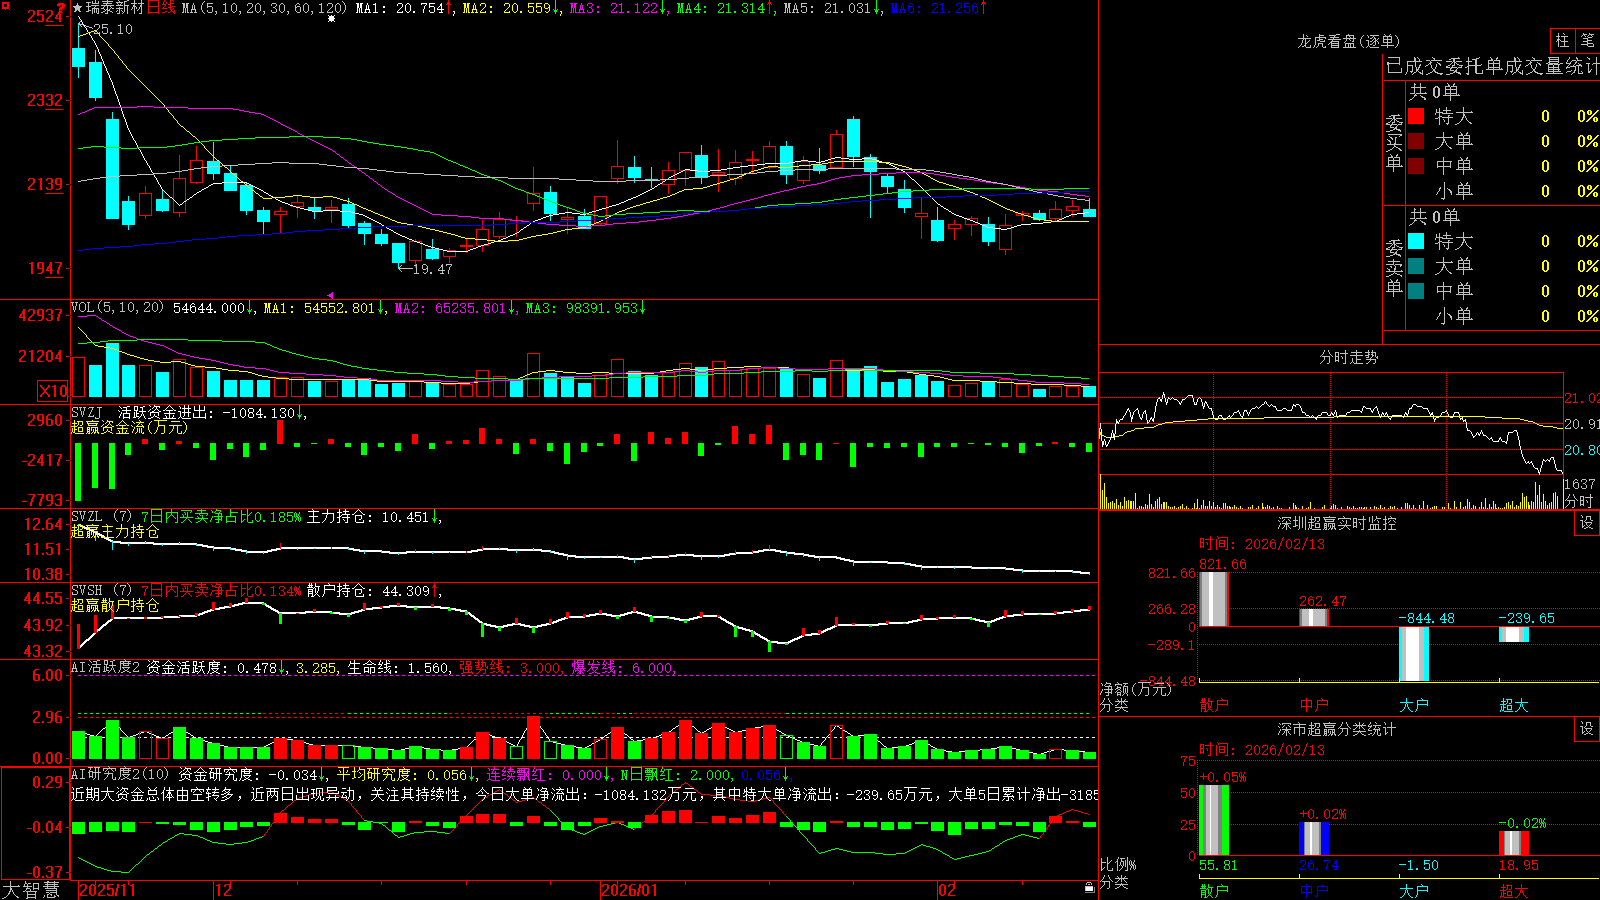Click the X10 volume scale box
The width and height of the screenshot is (1600, 900).
click(x=53, y=391)
